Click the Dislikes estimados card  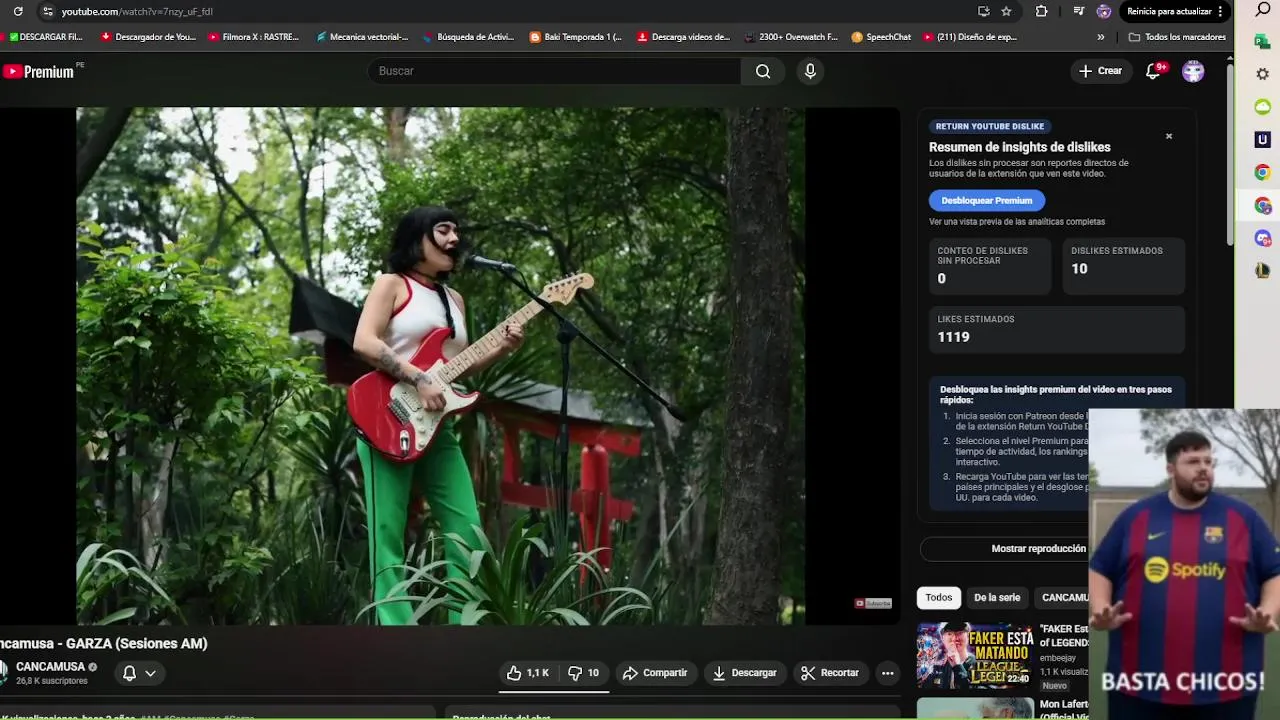(1123, 266)
